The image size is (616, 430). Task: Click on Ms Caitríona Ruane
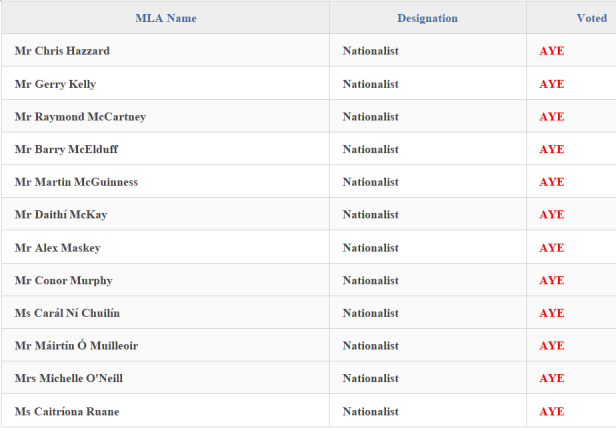(66, 411)
